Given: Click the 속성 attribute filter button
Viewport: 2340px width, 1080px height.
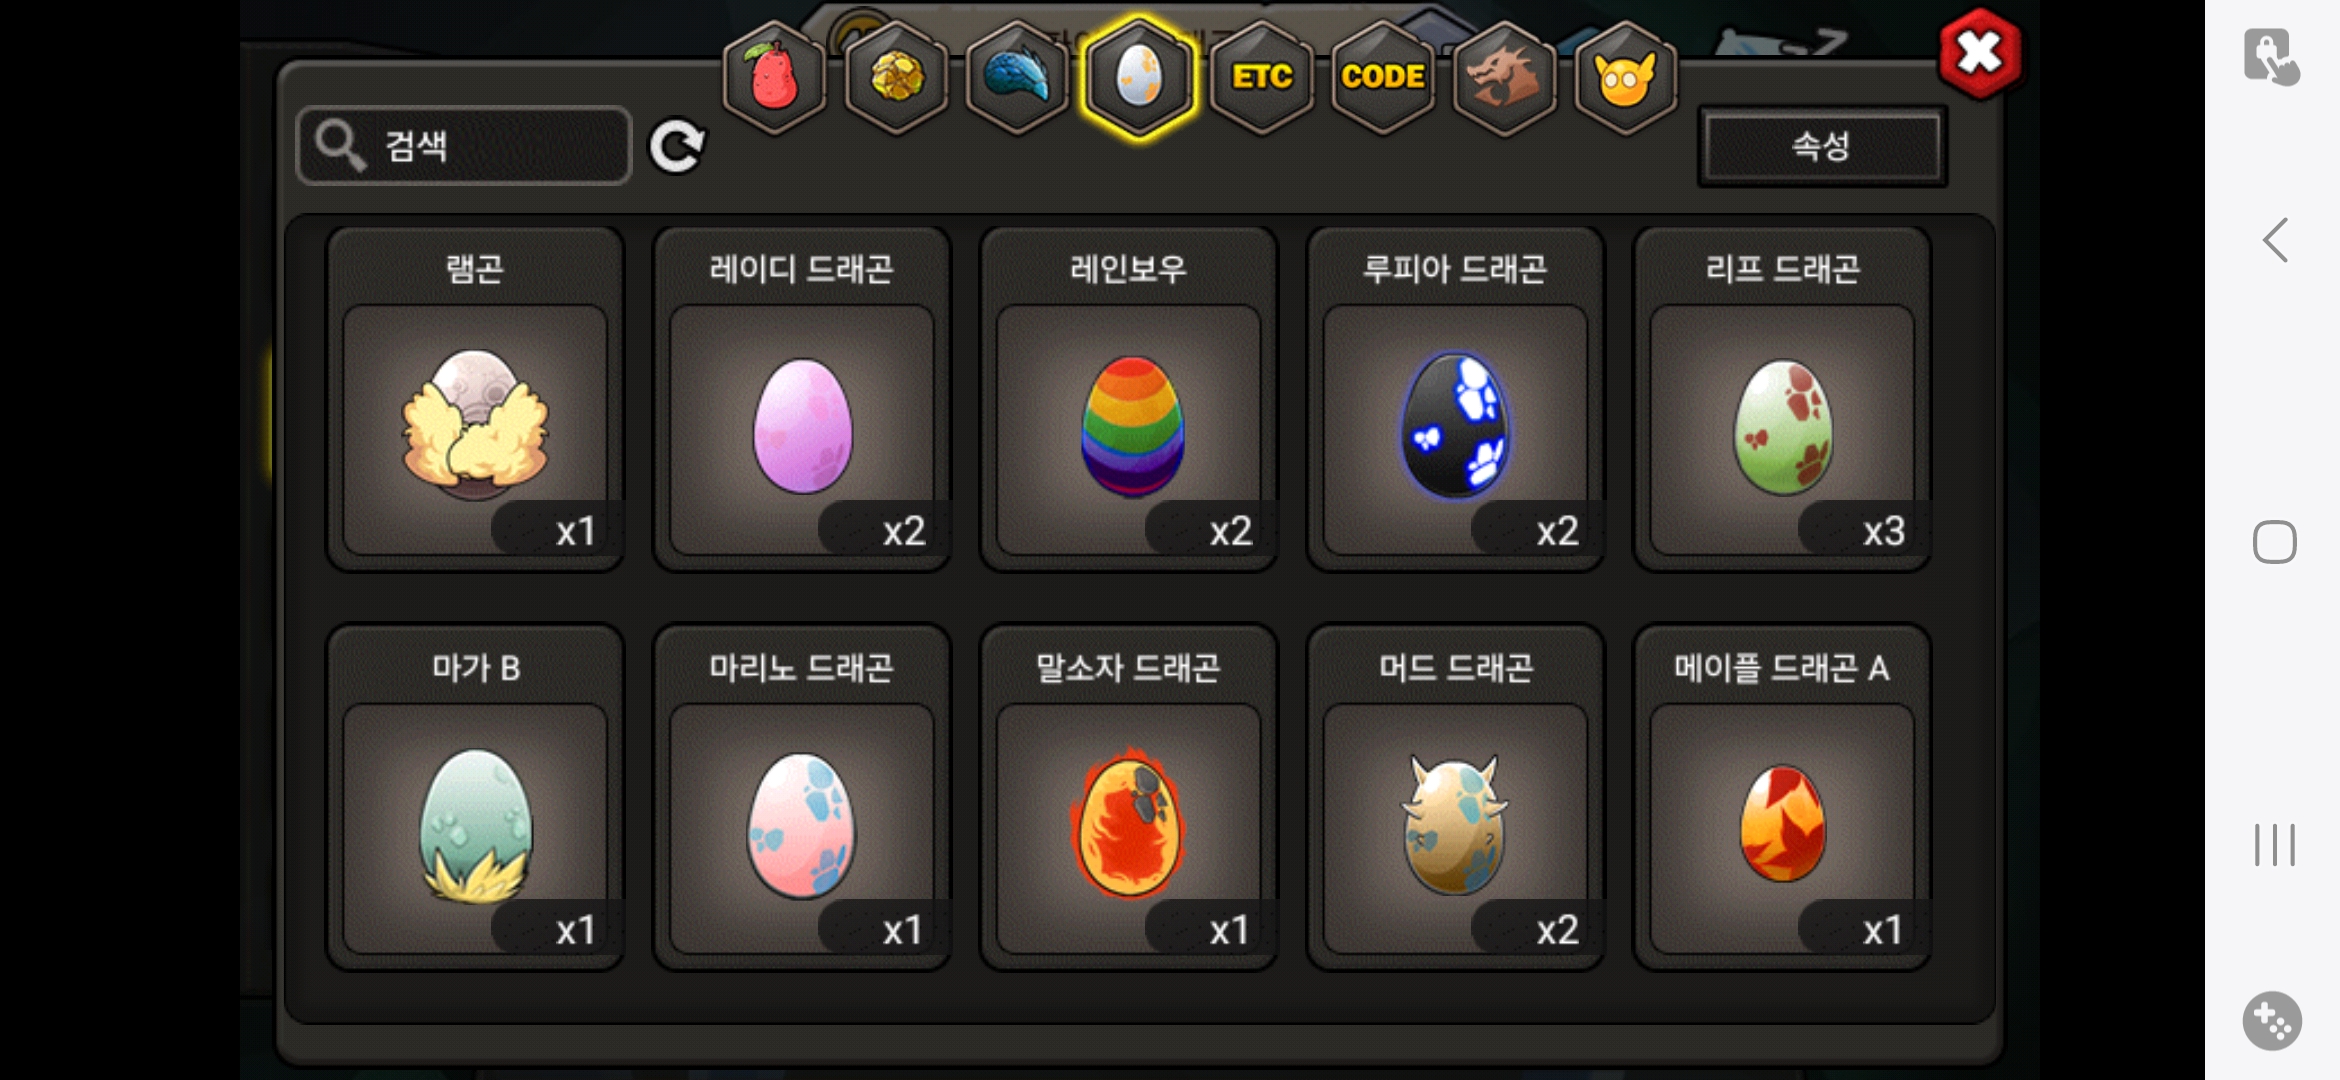Looking at the screenshot, I should click(x=1822, y=146).
